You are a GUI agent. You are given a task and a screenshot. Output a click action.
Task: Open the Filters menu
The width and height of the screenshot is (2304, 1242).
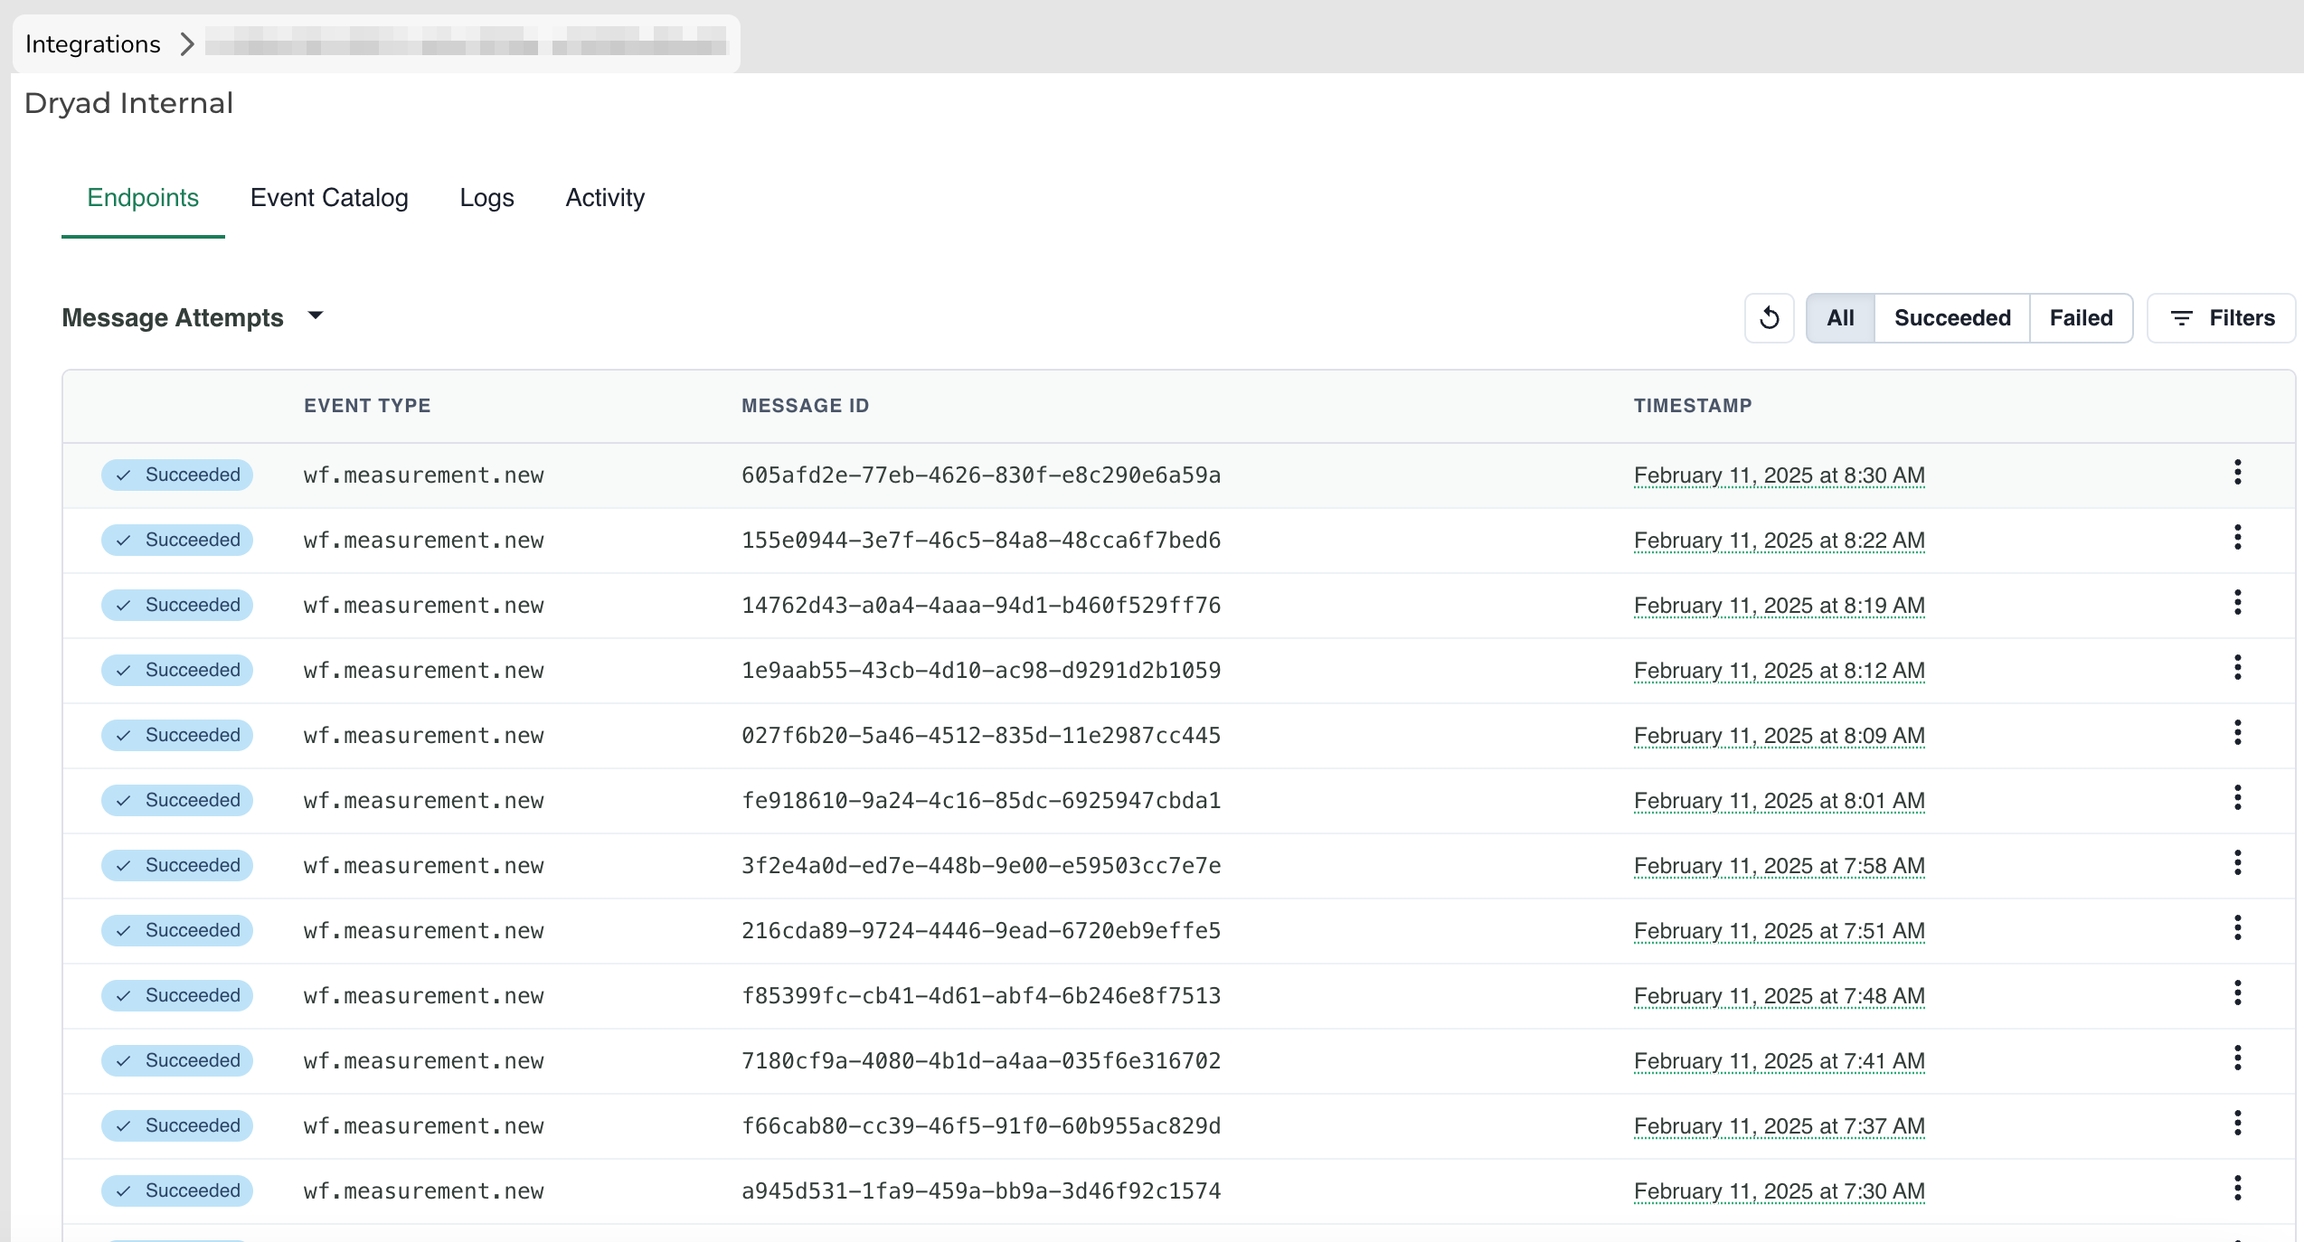pyautogui.click(x=2221, y=318)
